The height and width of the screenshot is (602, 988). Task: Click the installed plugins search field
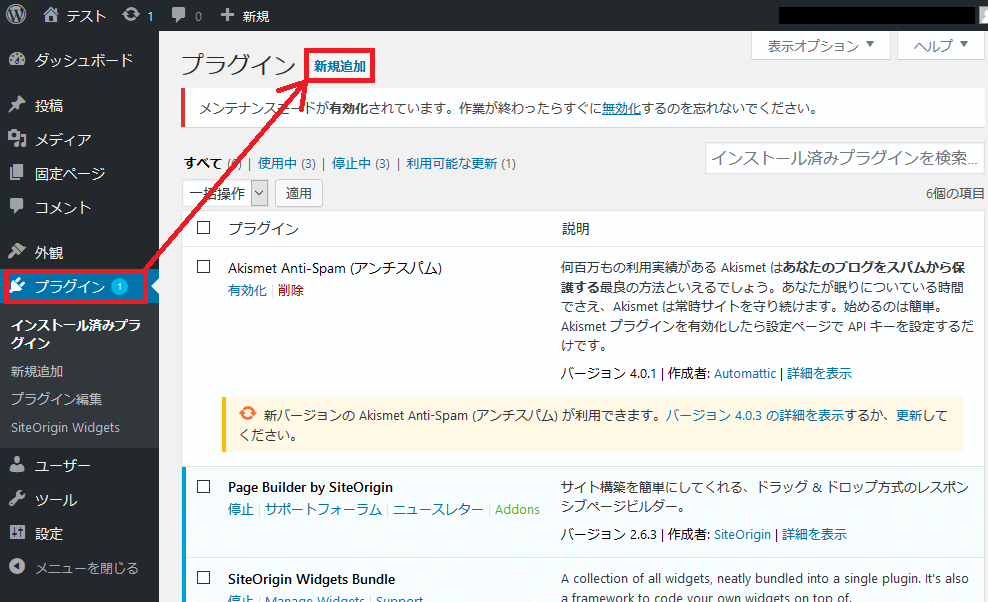[844, 158]
